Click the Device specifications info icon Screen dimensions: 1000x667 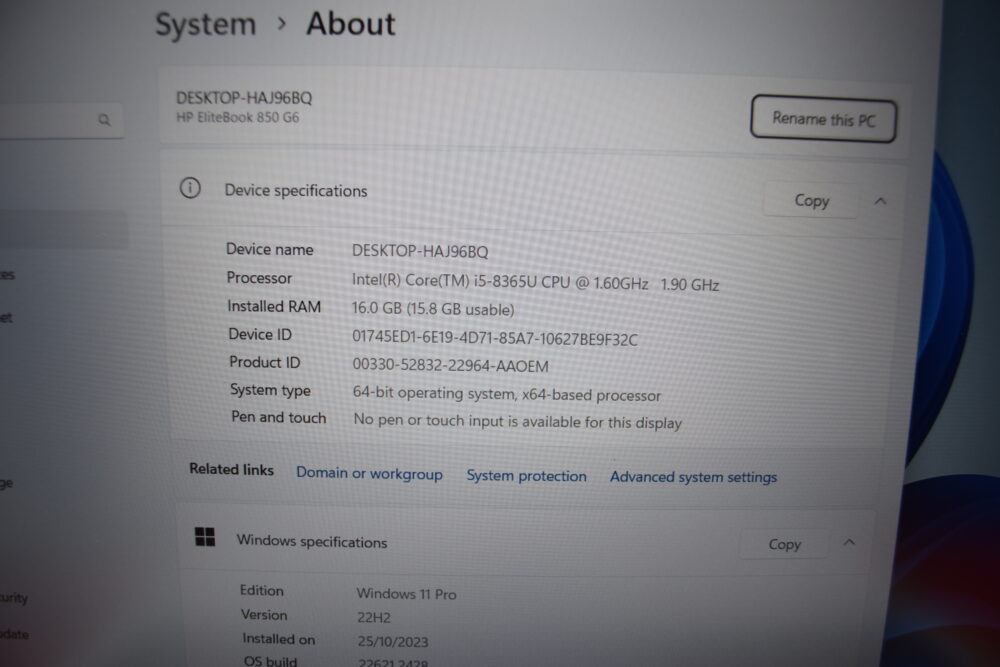[190, 188]
